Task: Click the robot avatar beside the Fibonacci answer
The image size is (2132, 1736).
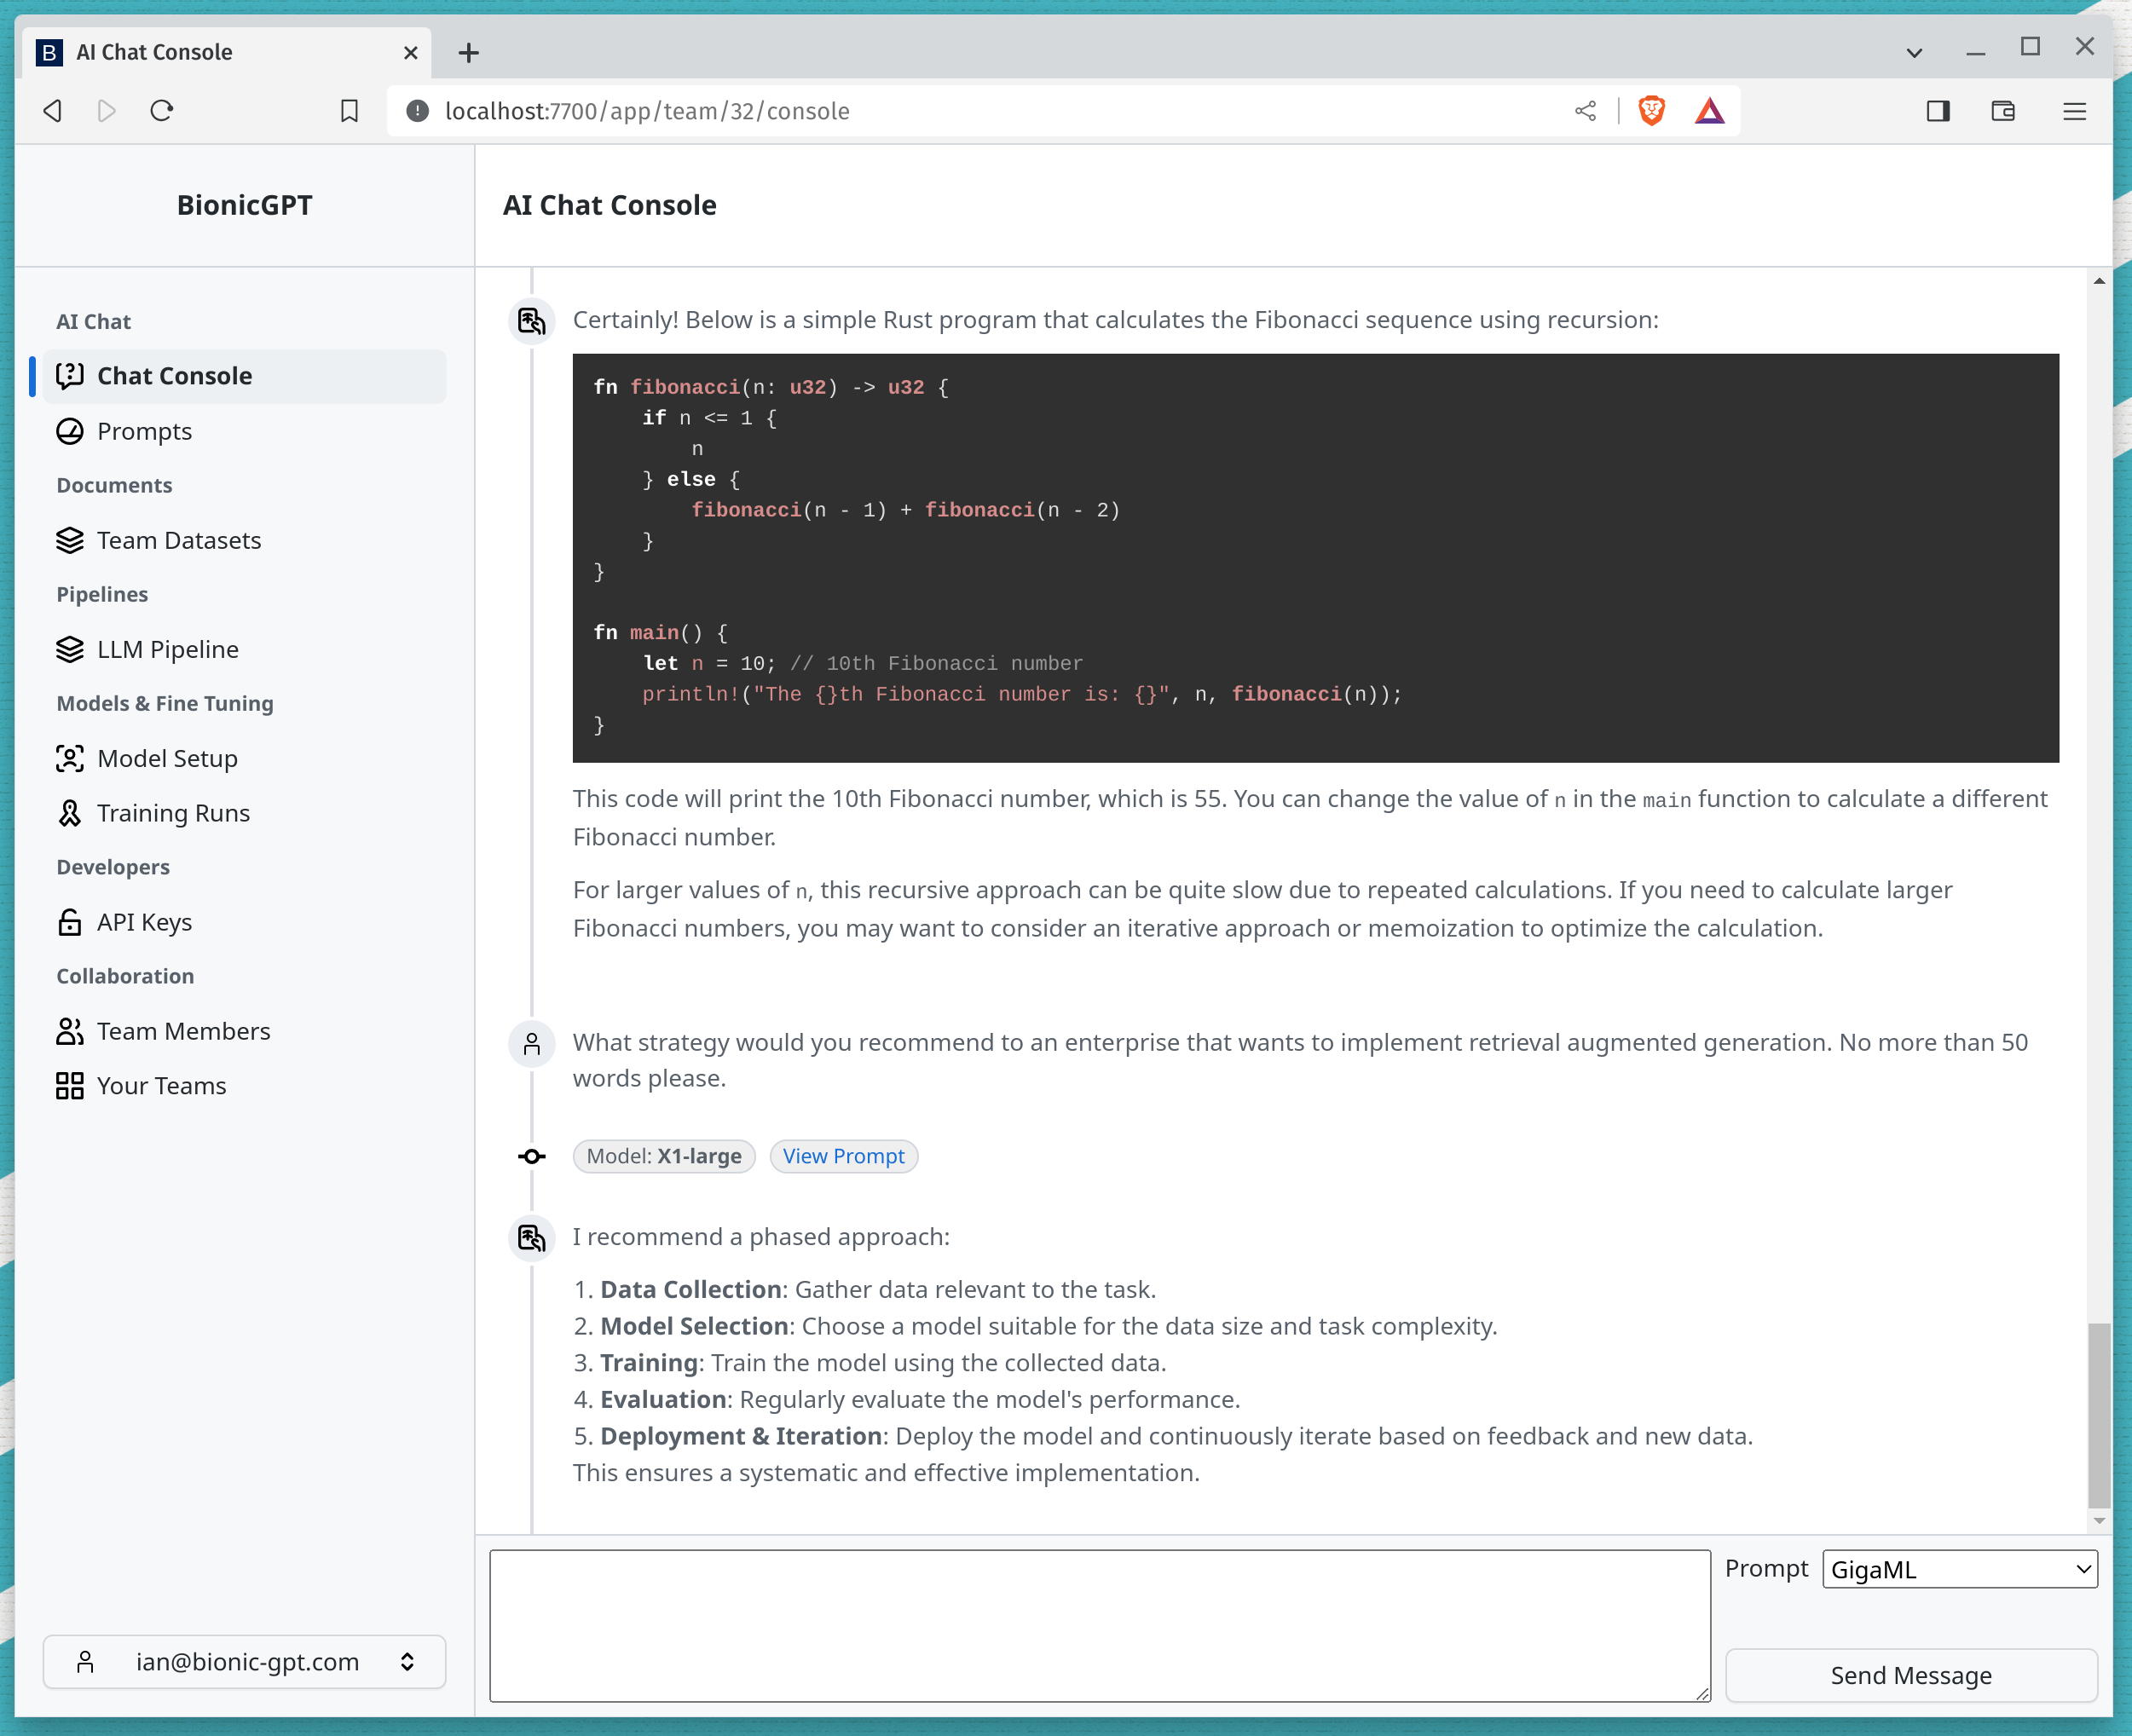Action: tap(531, 321)
